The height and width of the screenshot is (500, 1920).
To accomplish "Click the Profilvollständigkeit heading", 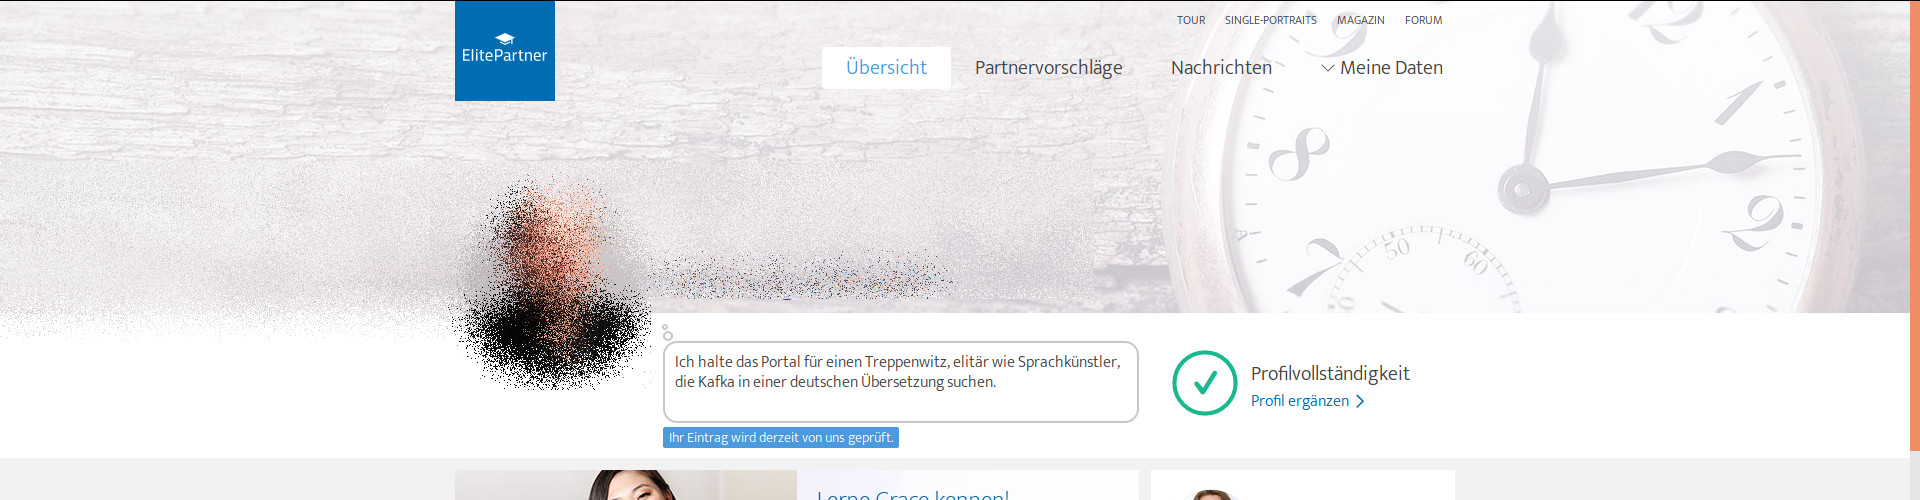I will point(1330,374).
